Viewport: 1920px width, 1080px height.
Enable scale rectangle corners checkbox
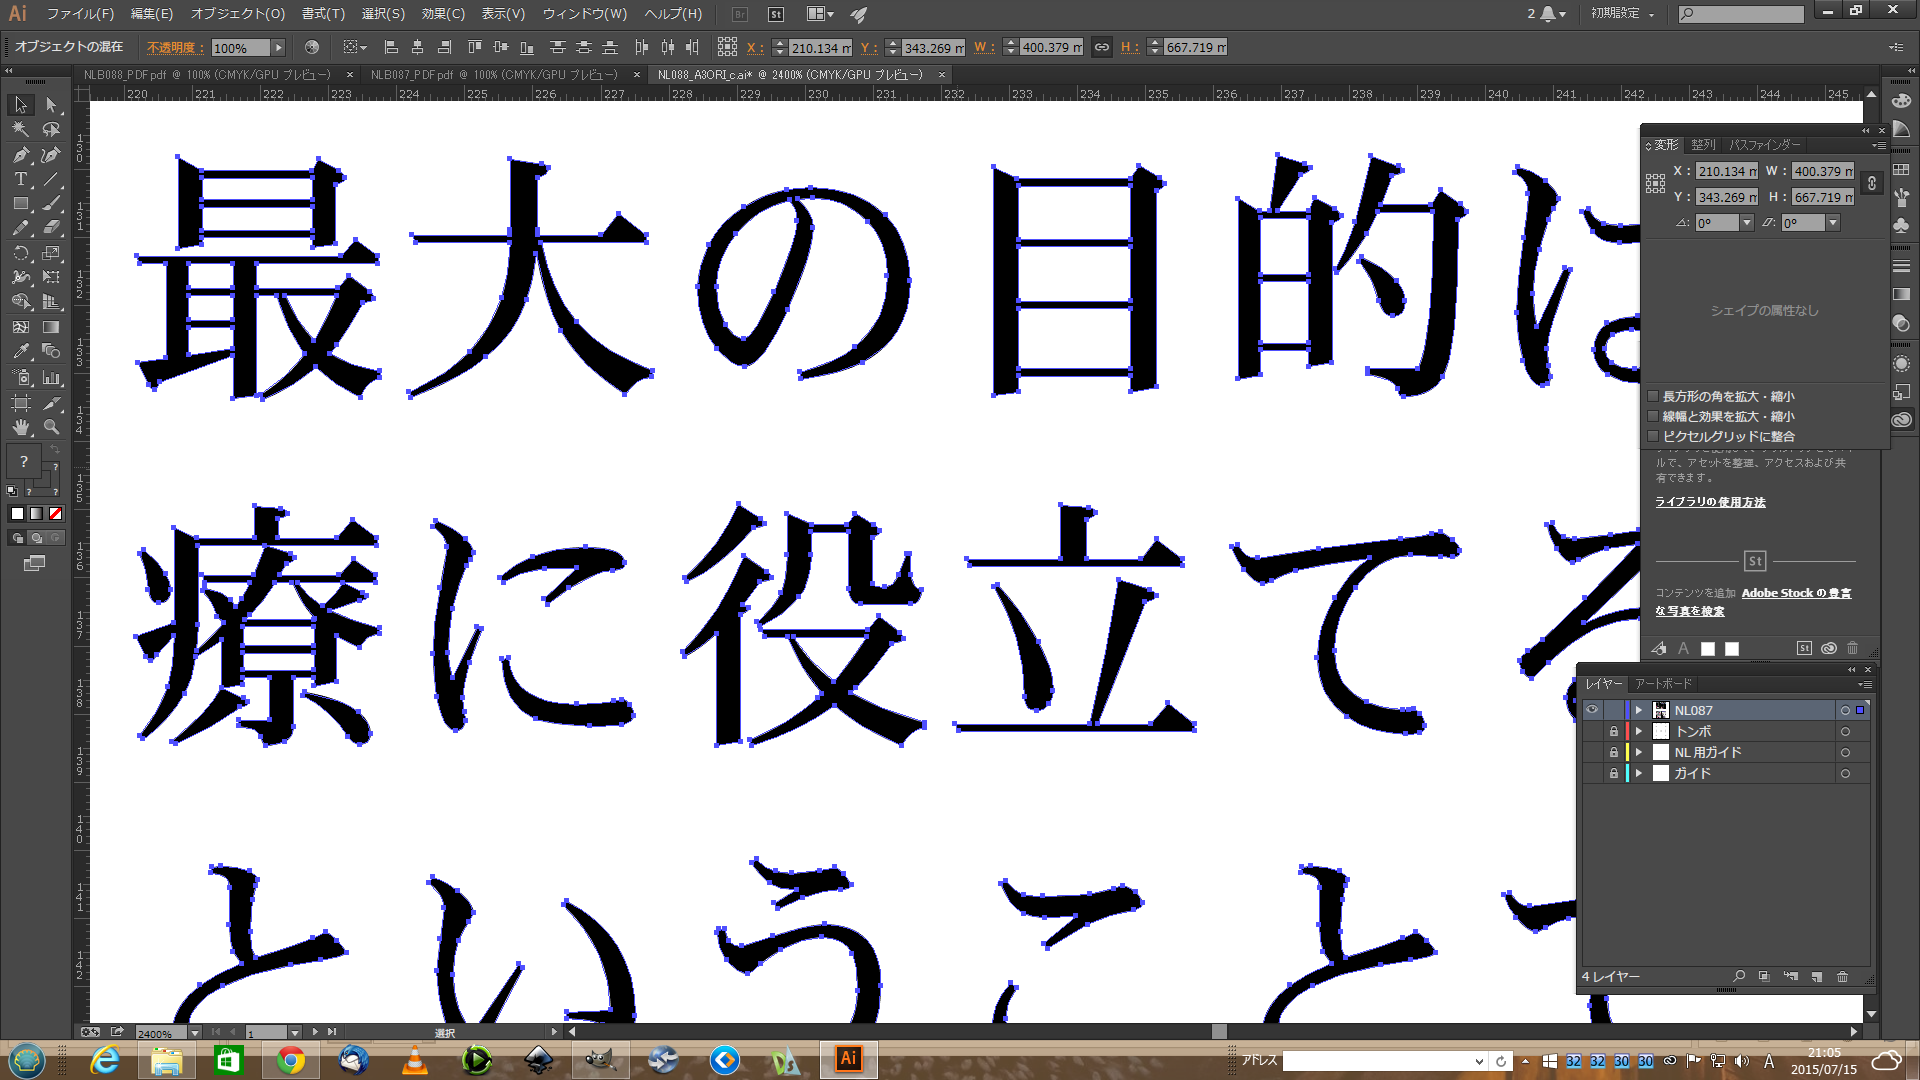1653,397
